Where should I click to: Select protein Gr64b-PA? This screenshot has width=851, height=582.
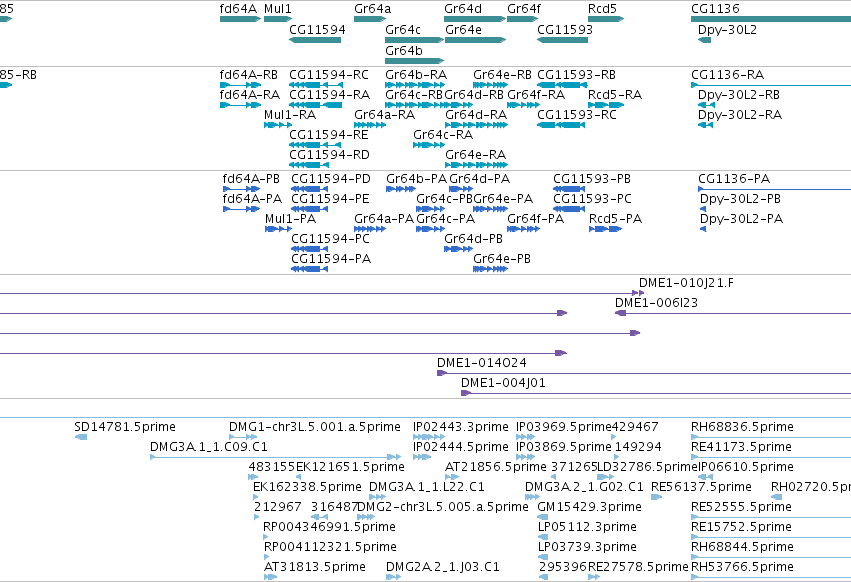(416, 179)
